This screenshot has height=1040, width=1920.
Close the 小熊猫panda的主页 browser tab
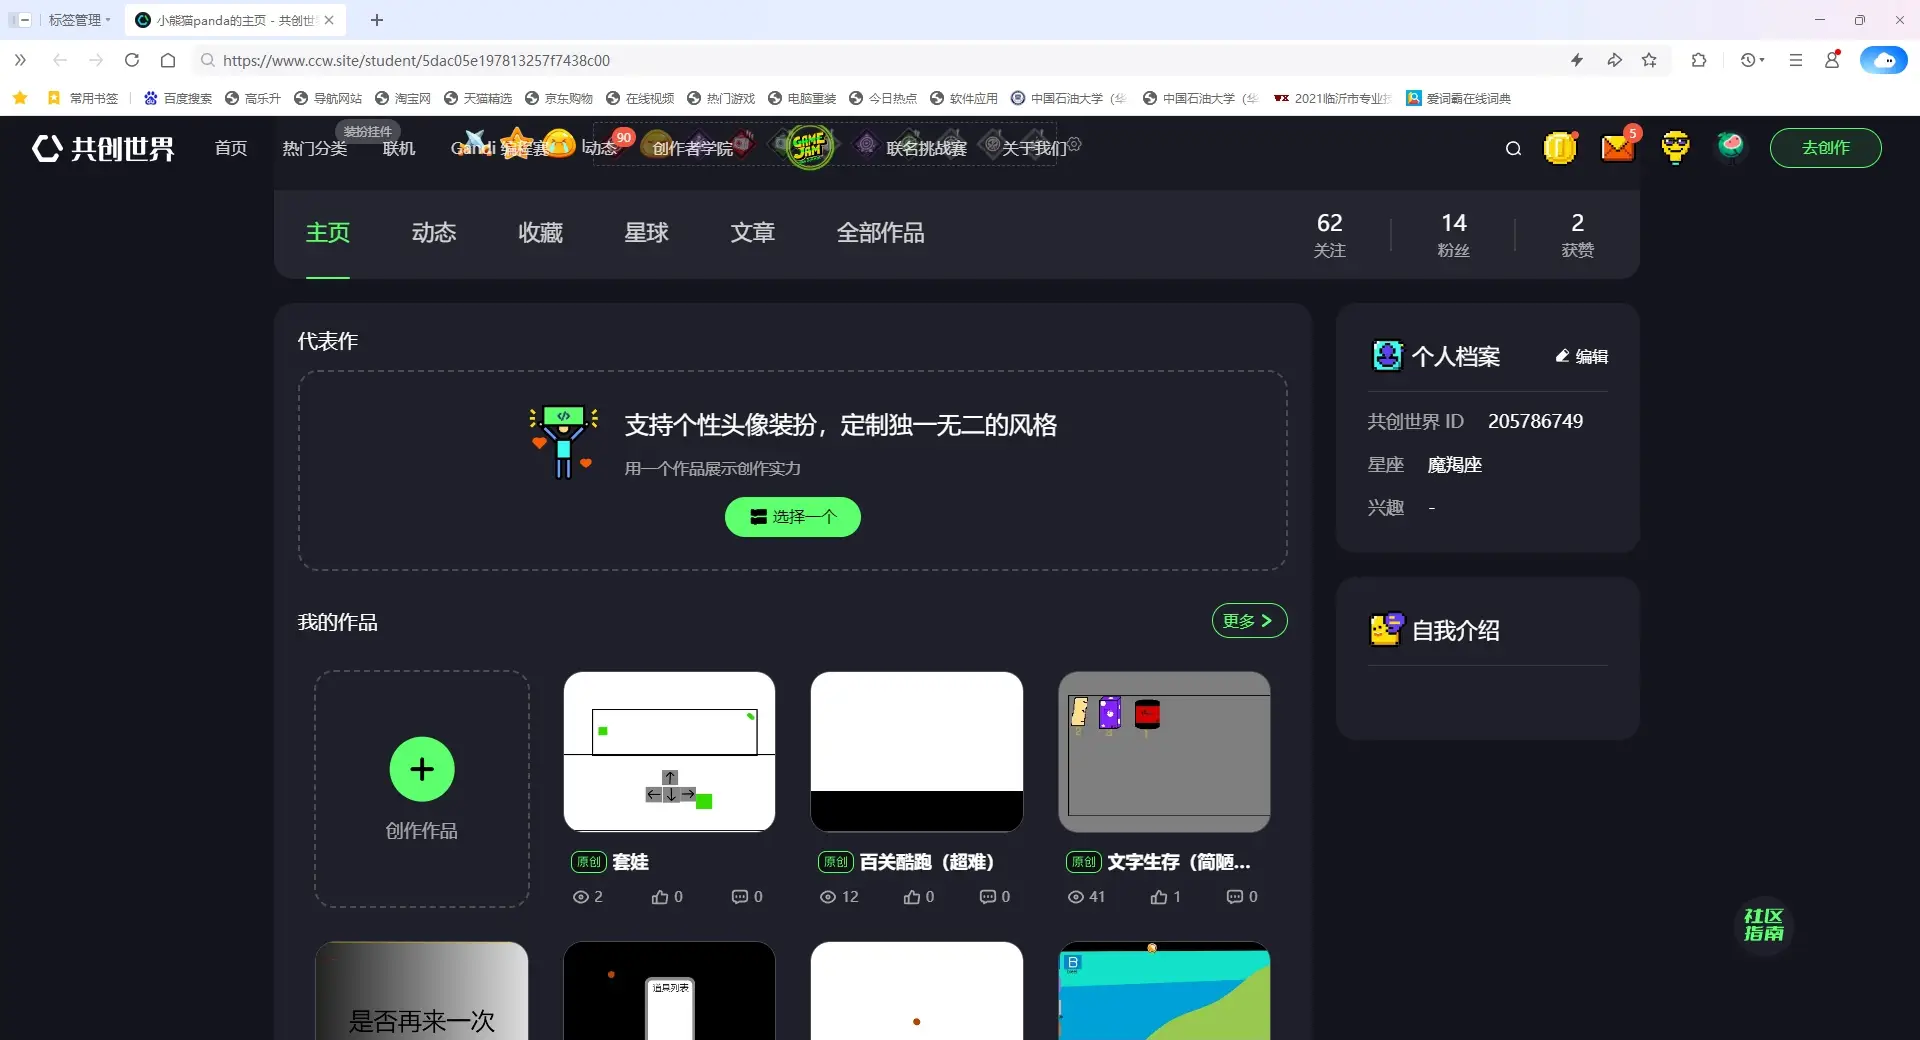pos(329,20)
